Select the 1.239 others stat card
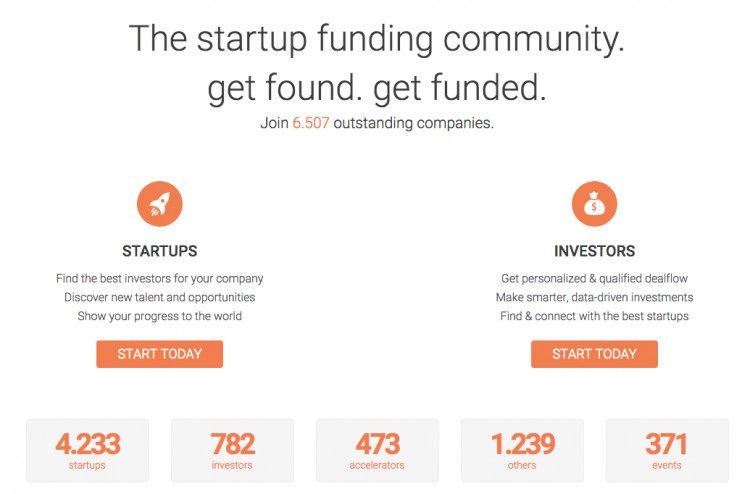This screenshot has width=750, height=494. pyautogui.click(x=522, y=450)
